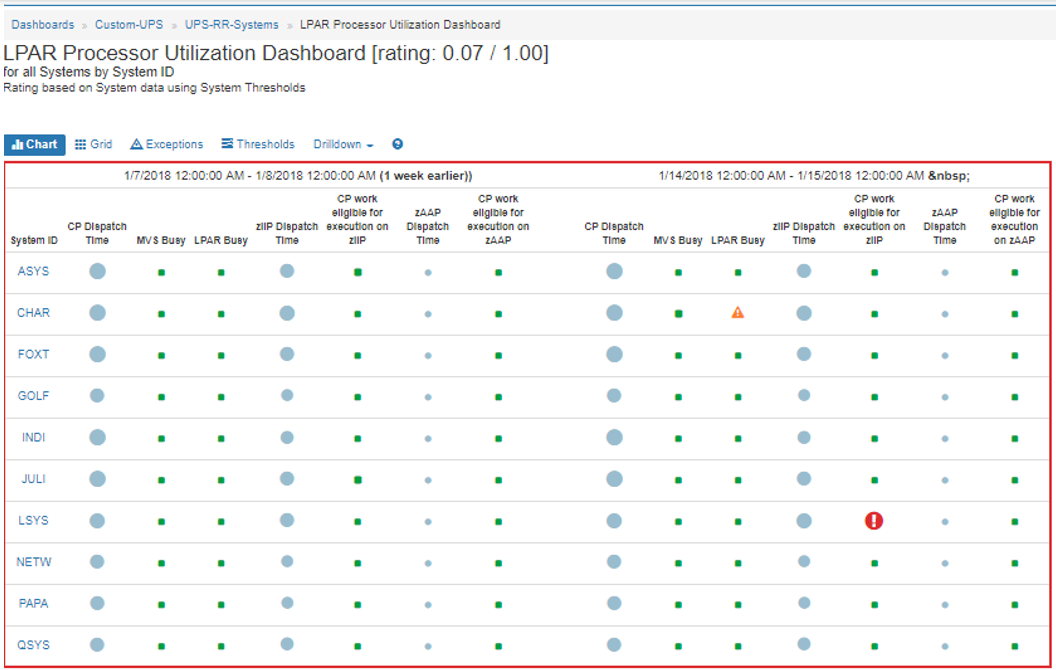The height and width of the screenshot is (670, 1056).
Task: Click GOLF zIIP Dispatch Time circle, 1/14/2018 period
Action: point(804,395)
